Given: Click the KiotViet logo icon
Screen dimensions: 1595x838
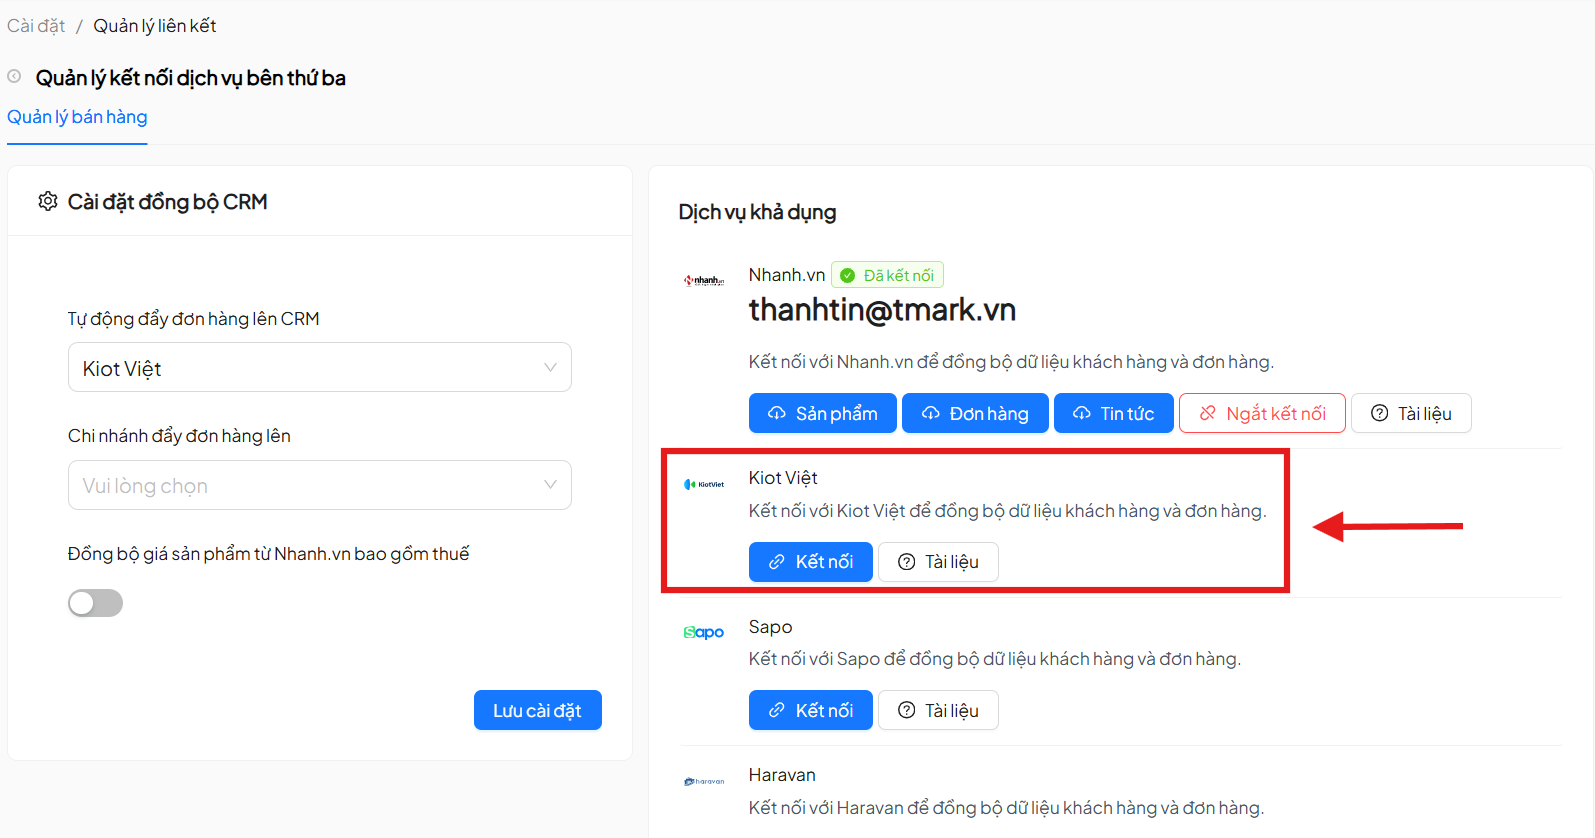Looking at the screenshot, I should pyautogui.click(x=704, y=484).
